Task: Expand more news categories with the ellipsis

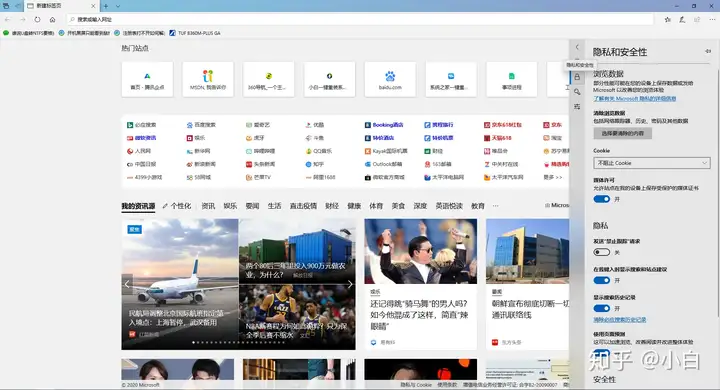Action: click(495, 206)
